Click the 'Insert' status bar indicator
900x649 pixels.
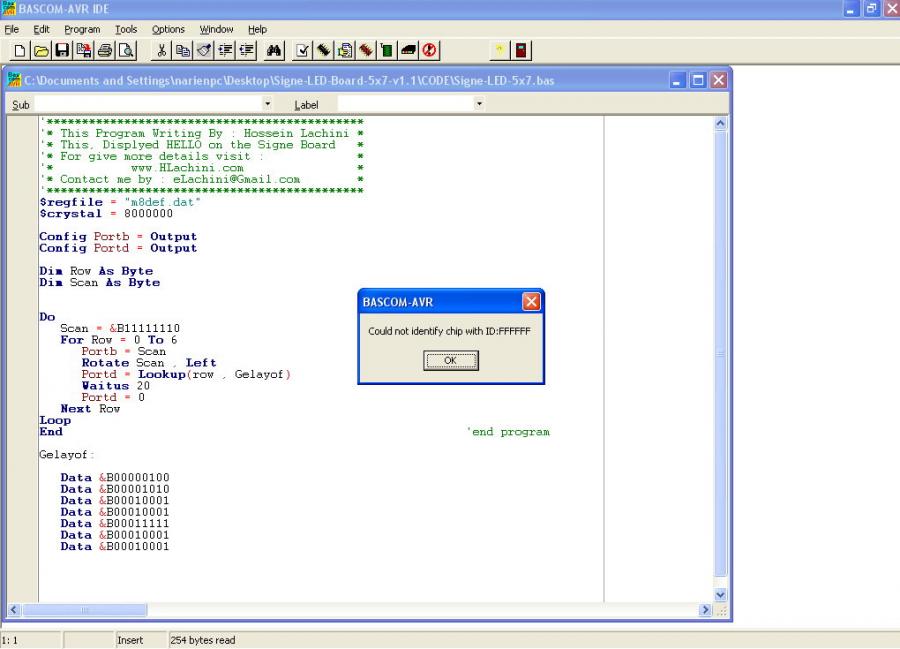(x=130, y=640)
